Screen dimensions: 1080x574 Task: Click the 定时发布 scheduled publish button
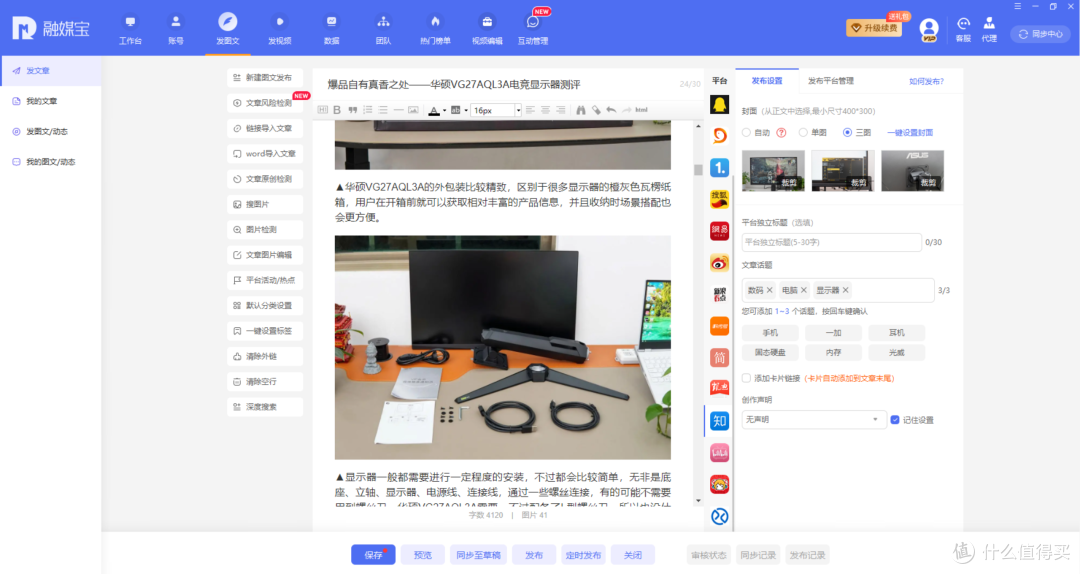[x=583, y=555]
